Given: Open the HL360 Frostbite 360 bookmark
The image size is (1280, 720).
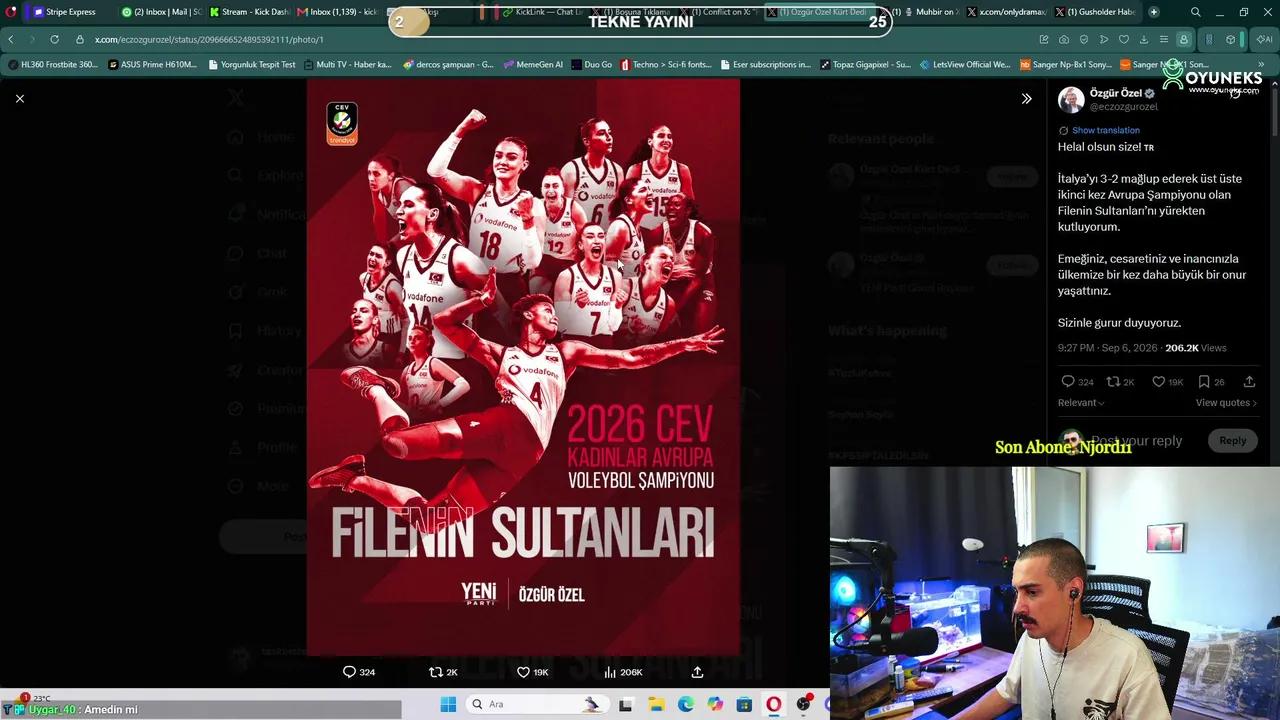Looking at the screenshot, I should (x=53, y=64).
